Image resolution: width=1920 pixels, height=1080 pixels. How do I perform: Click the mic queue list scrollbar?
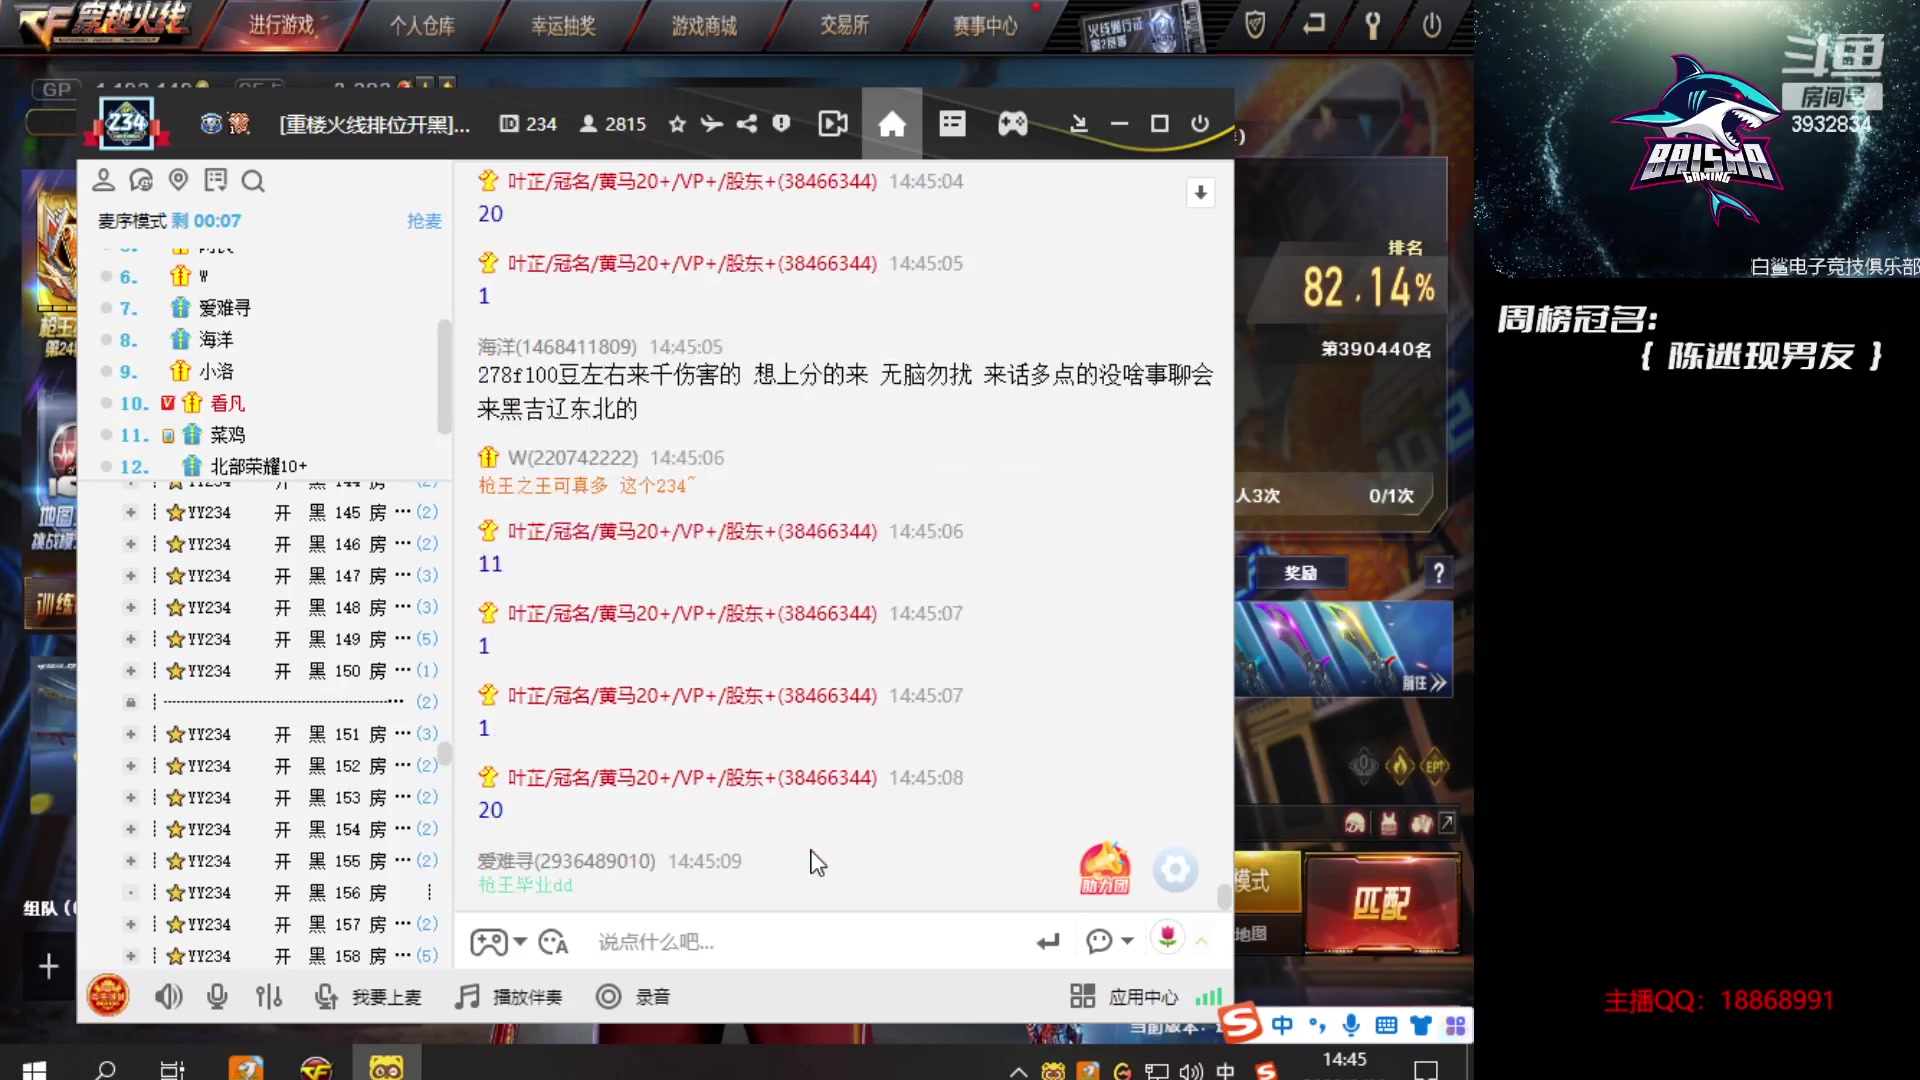(445, 375)
